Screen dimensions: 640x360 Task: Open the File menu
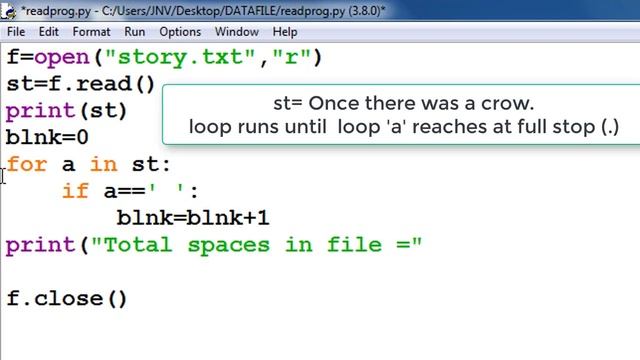[16, 32]
